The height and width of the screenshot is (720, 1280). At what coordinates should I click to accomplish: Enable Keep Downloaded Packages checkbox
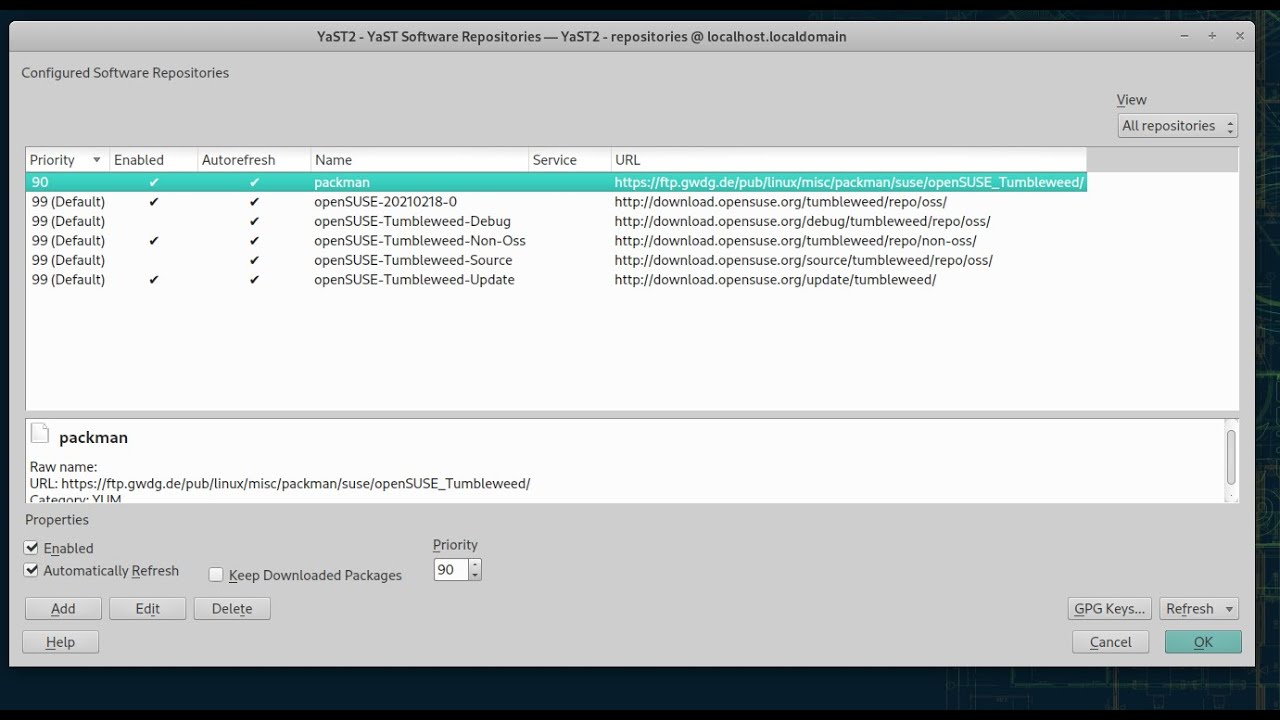216,575
